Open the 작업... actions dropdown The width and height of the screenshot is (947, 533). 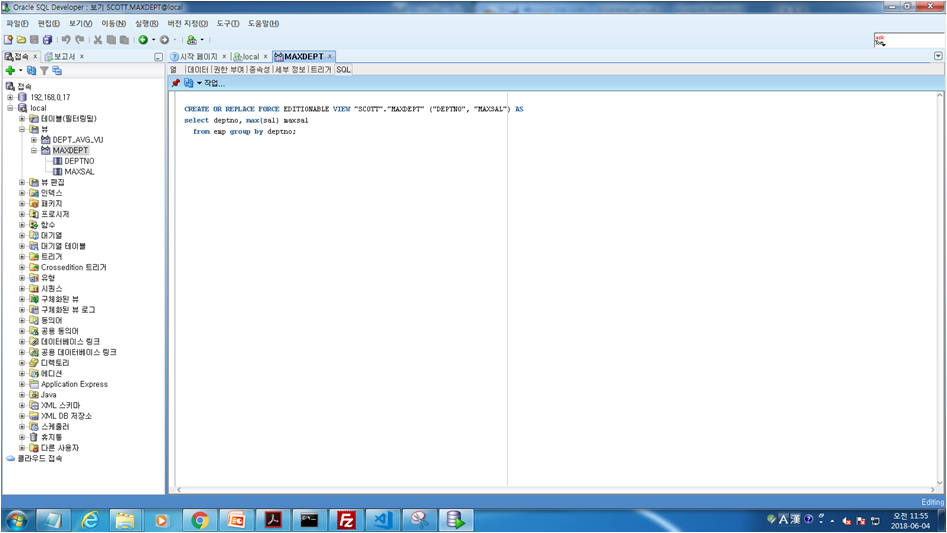click(x=211, y=83)
